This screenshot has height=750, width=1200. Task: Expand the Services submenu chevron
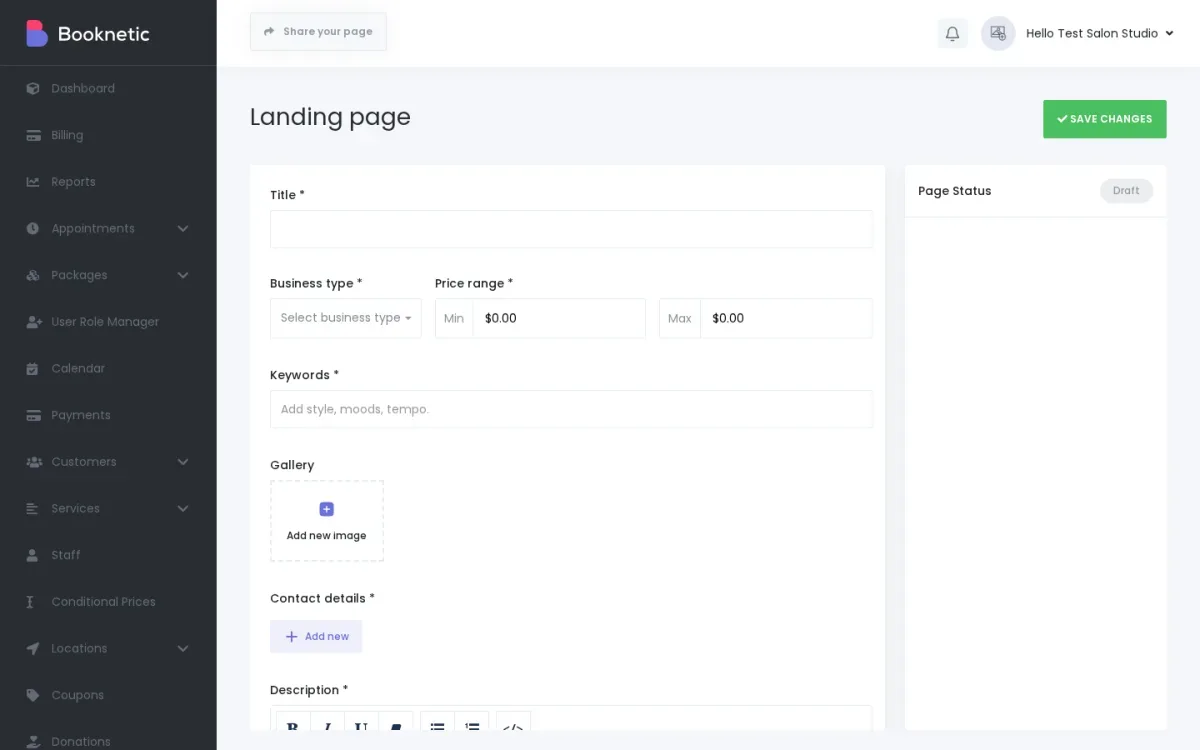183,508
